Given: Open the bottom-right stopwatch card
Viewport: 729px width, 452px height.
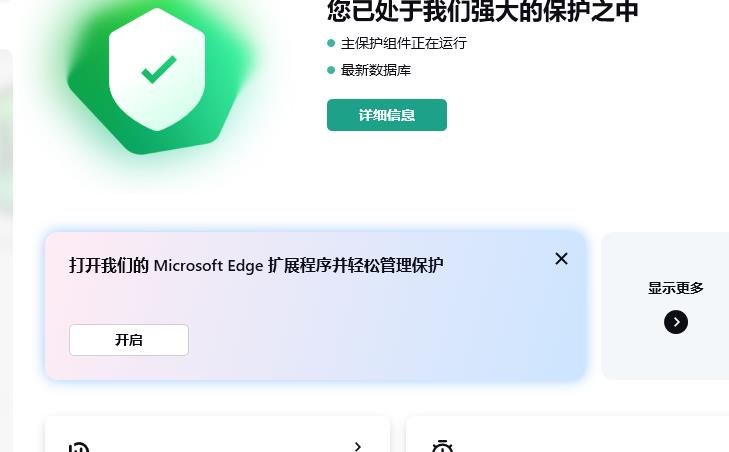Looking at the screenshot, I should point(567,434).
